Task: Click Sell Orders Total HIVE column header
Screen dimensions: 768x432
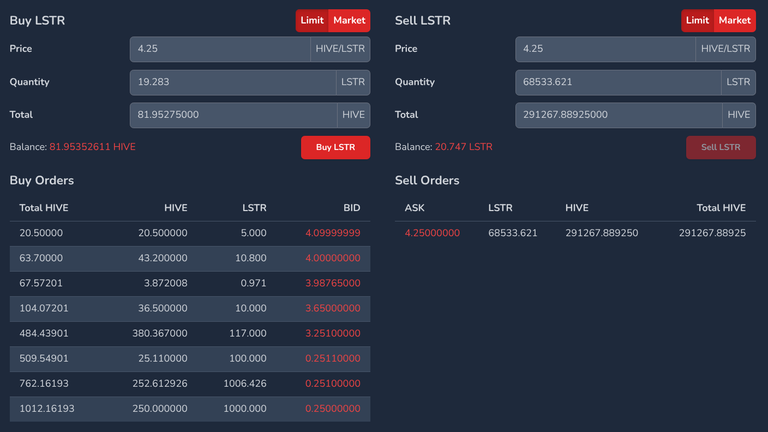Action: pyautogui.click(x=721, y=208)
